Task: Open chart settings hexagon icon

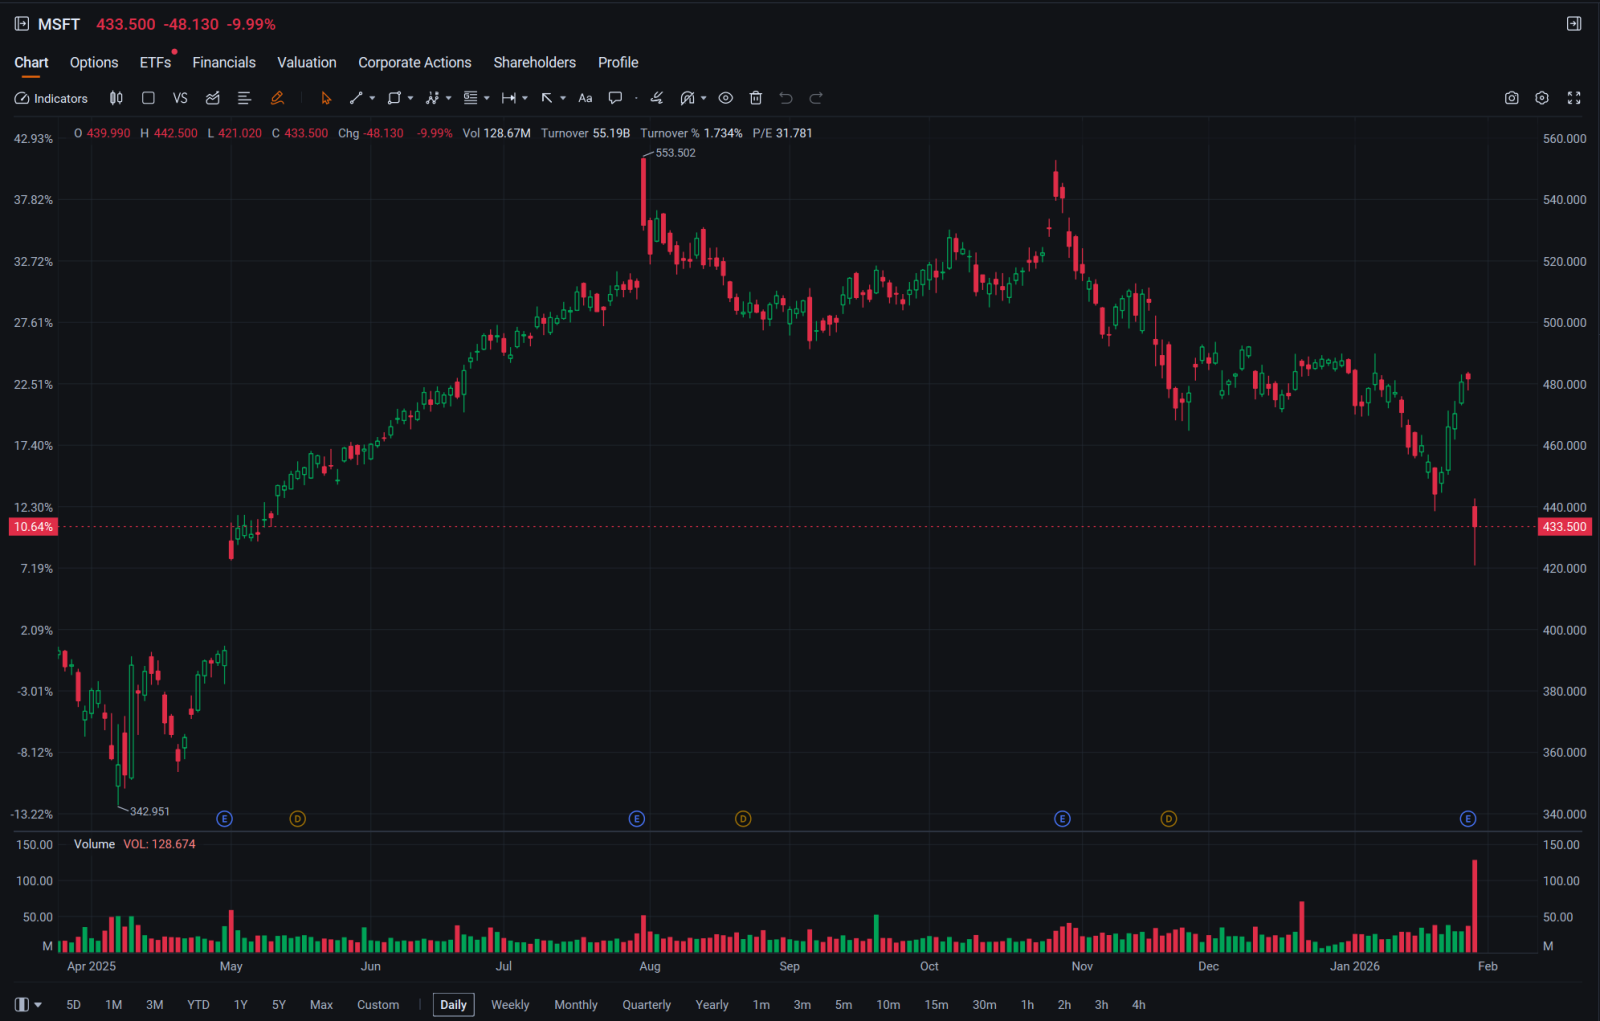Action: coord(1542,98)
